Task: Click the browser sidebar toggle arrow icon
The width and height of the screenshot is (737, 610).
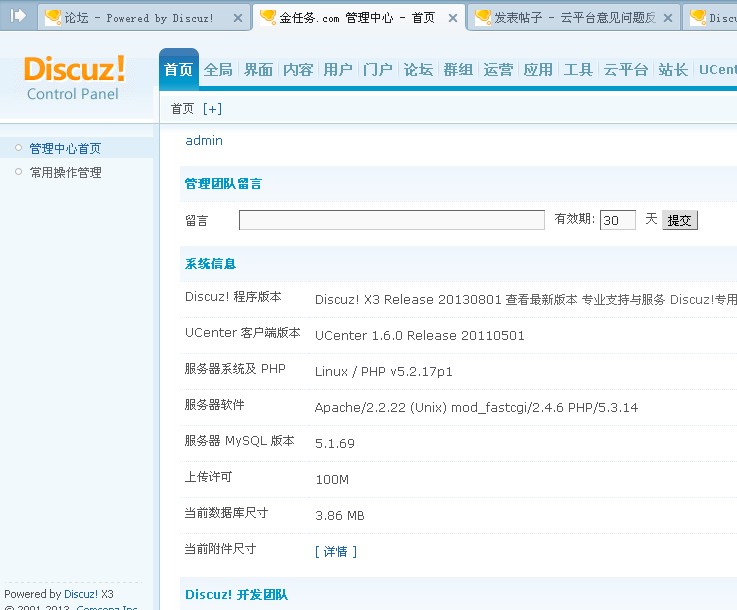Action: [x=17, y=16]
